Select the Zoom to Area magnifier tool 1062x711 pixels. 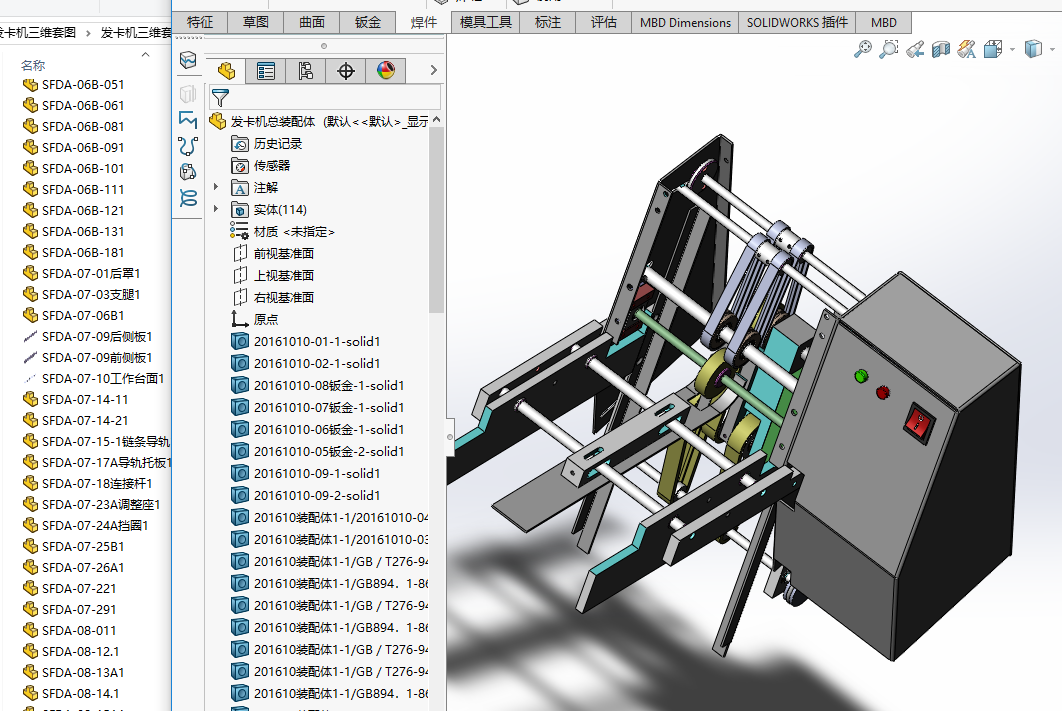[888, 48]
